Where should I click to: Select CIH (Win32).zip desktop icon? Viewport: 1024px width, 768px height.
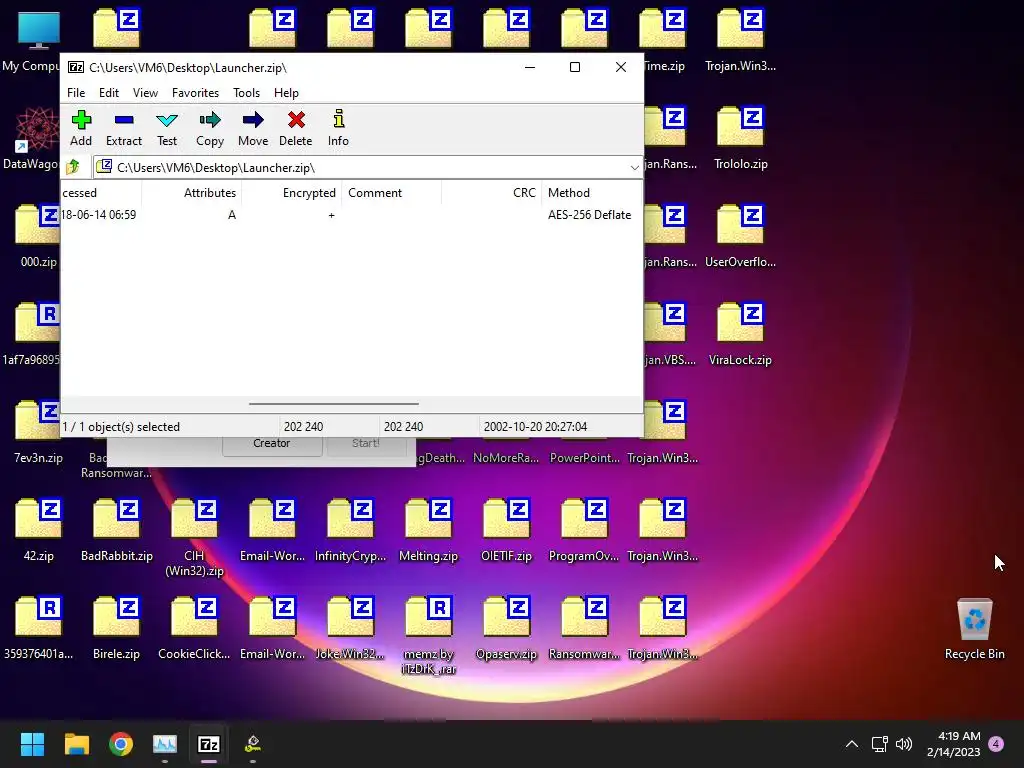194,537
